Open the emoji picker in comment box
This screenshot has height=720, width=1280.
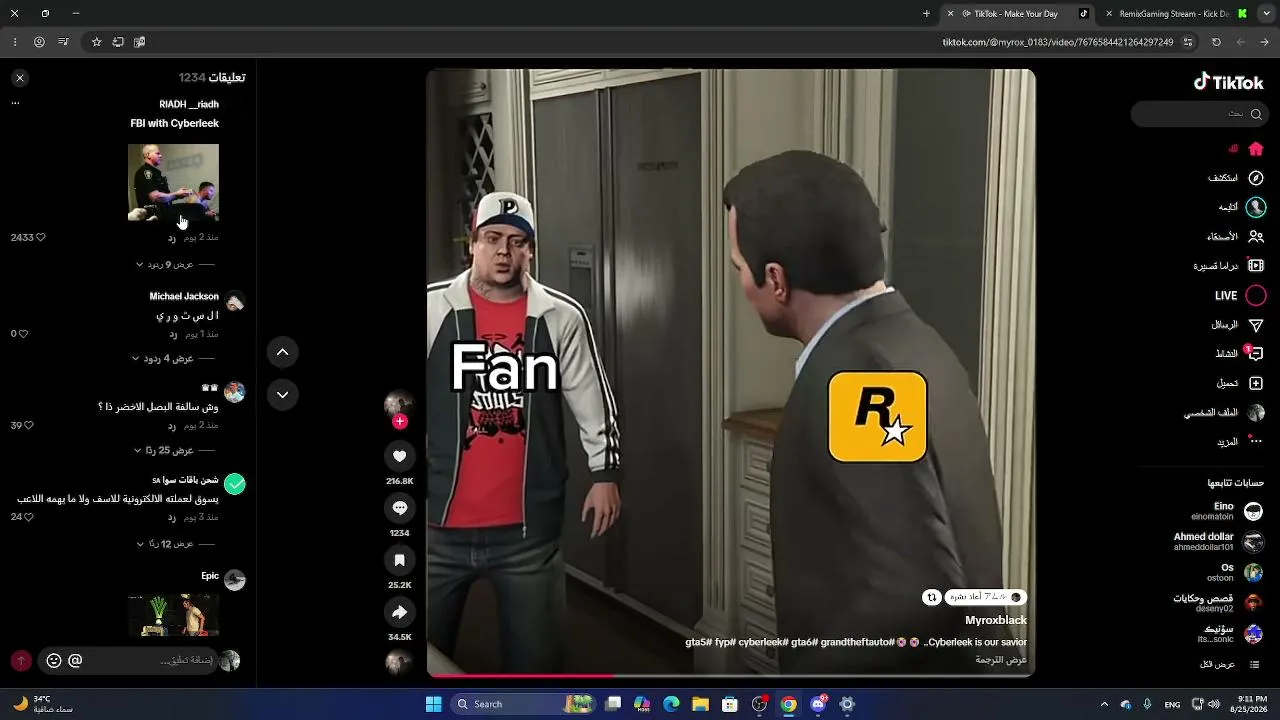[x=54, y=660]
